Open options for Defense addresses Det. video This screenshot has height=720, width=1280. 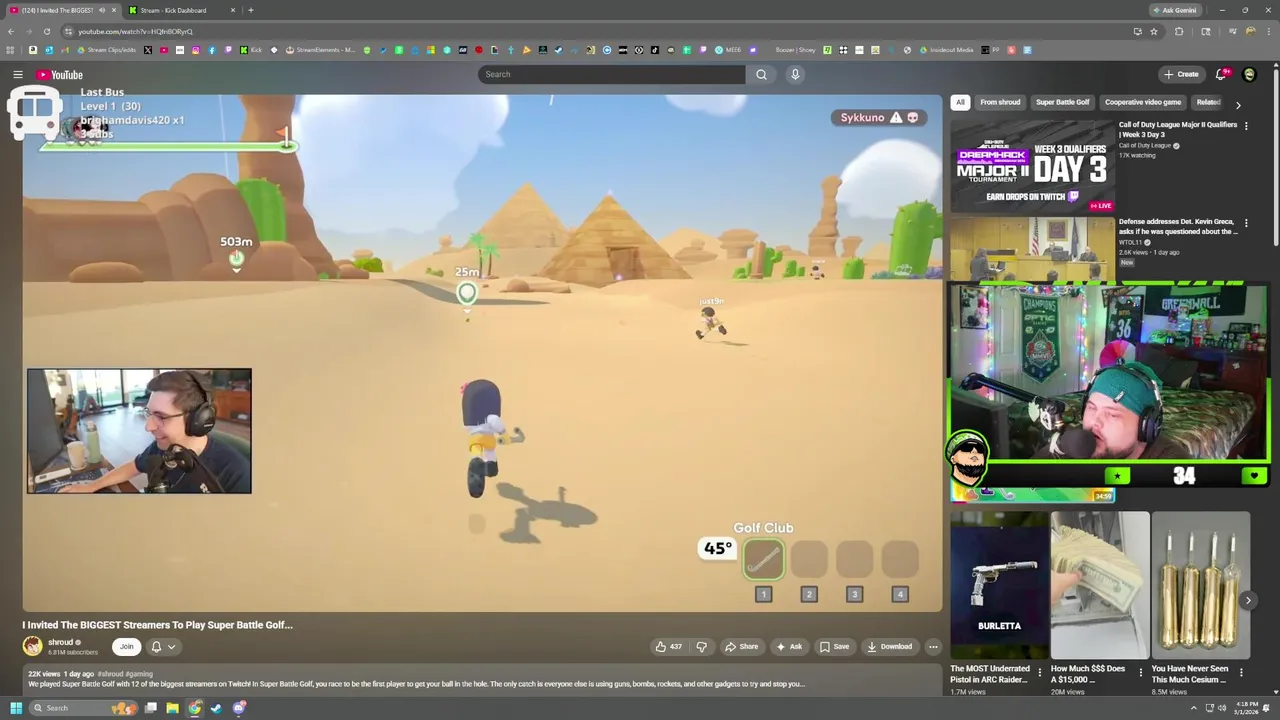1246,222
